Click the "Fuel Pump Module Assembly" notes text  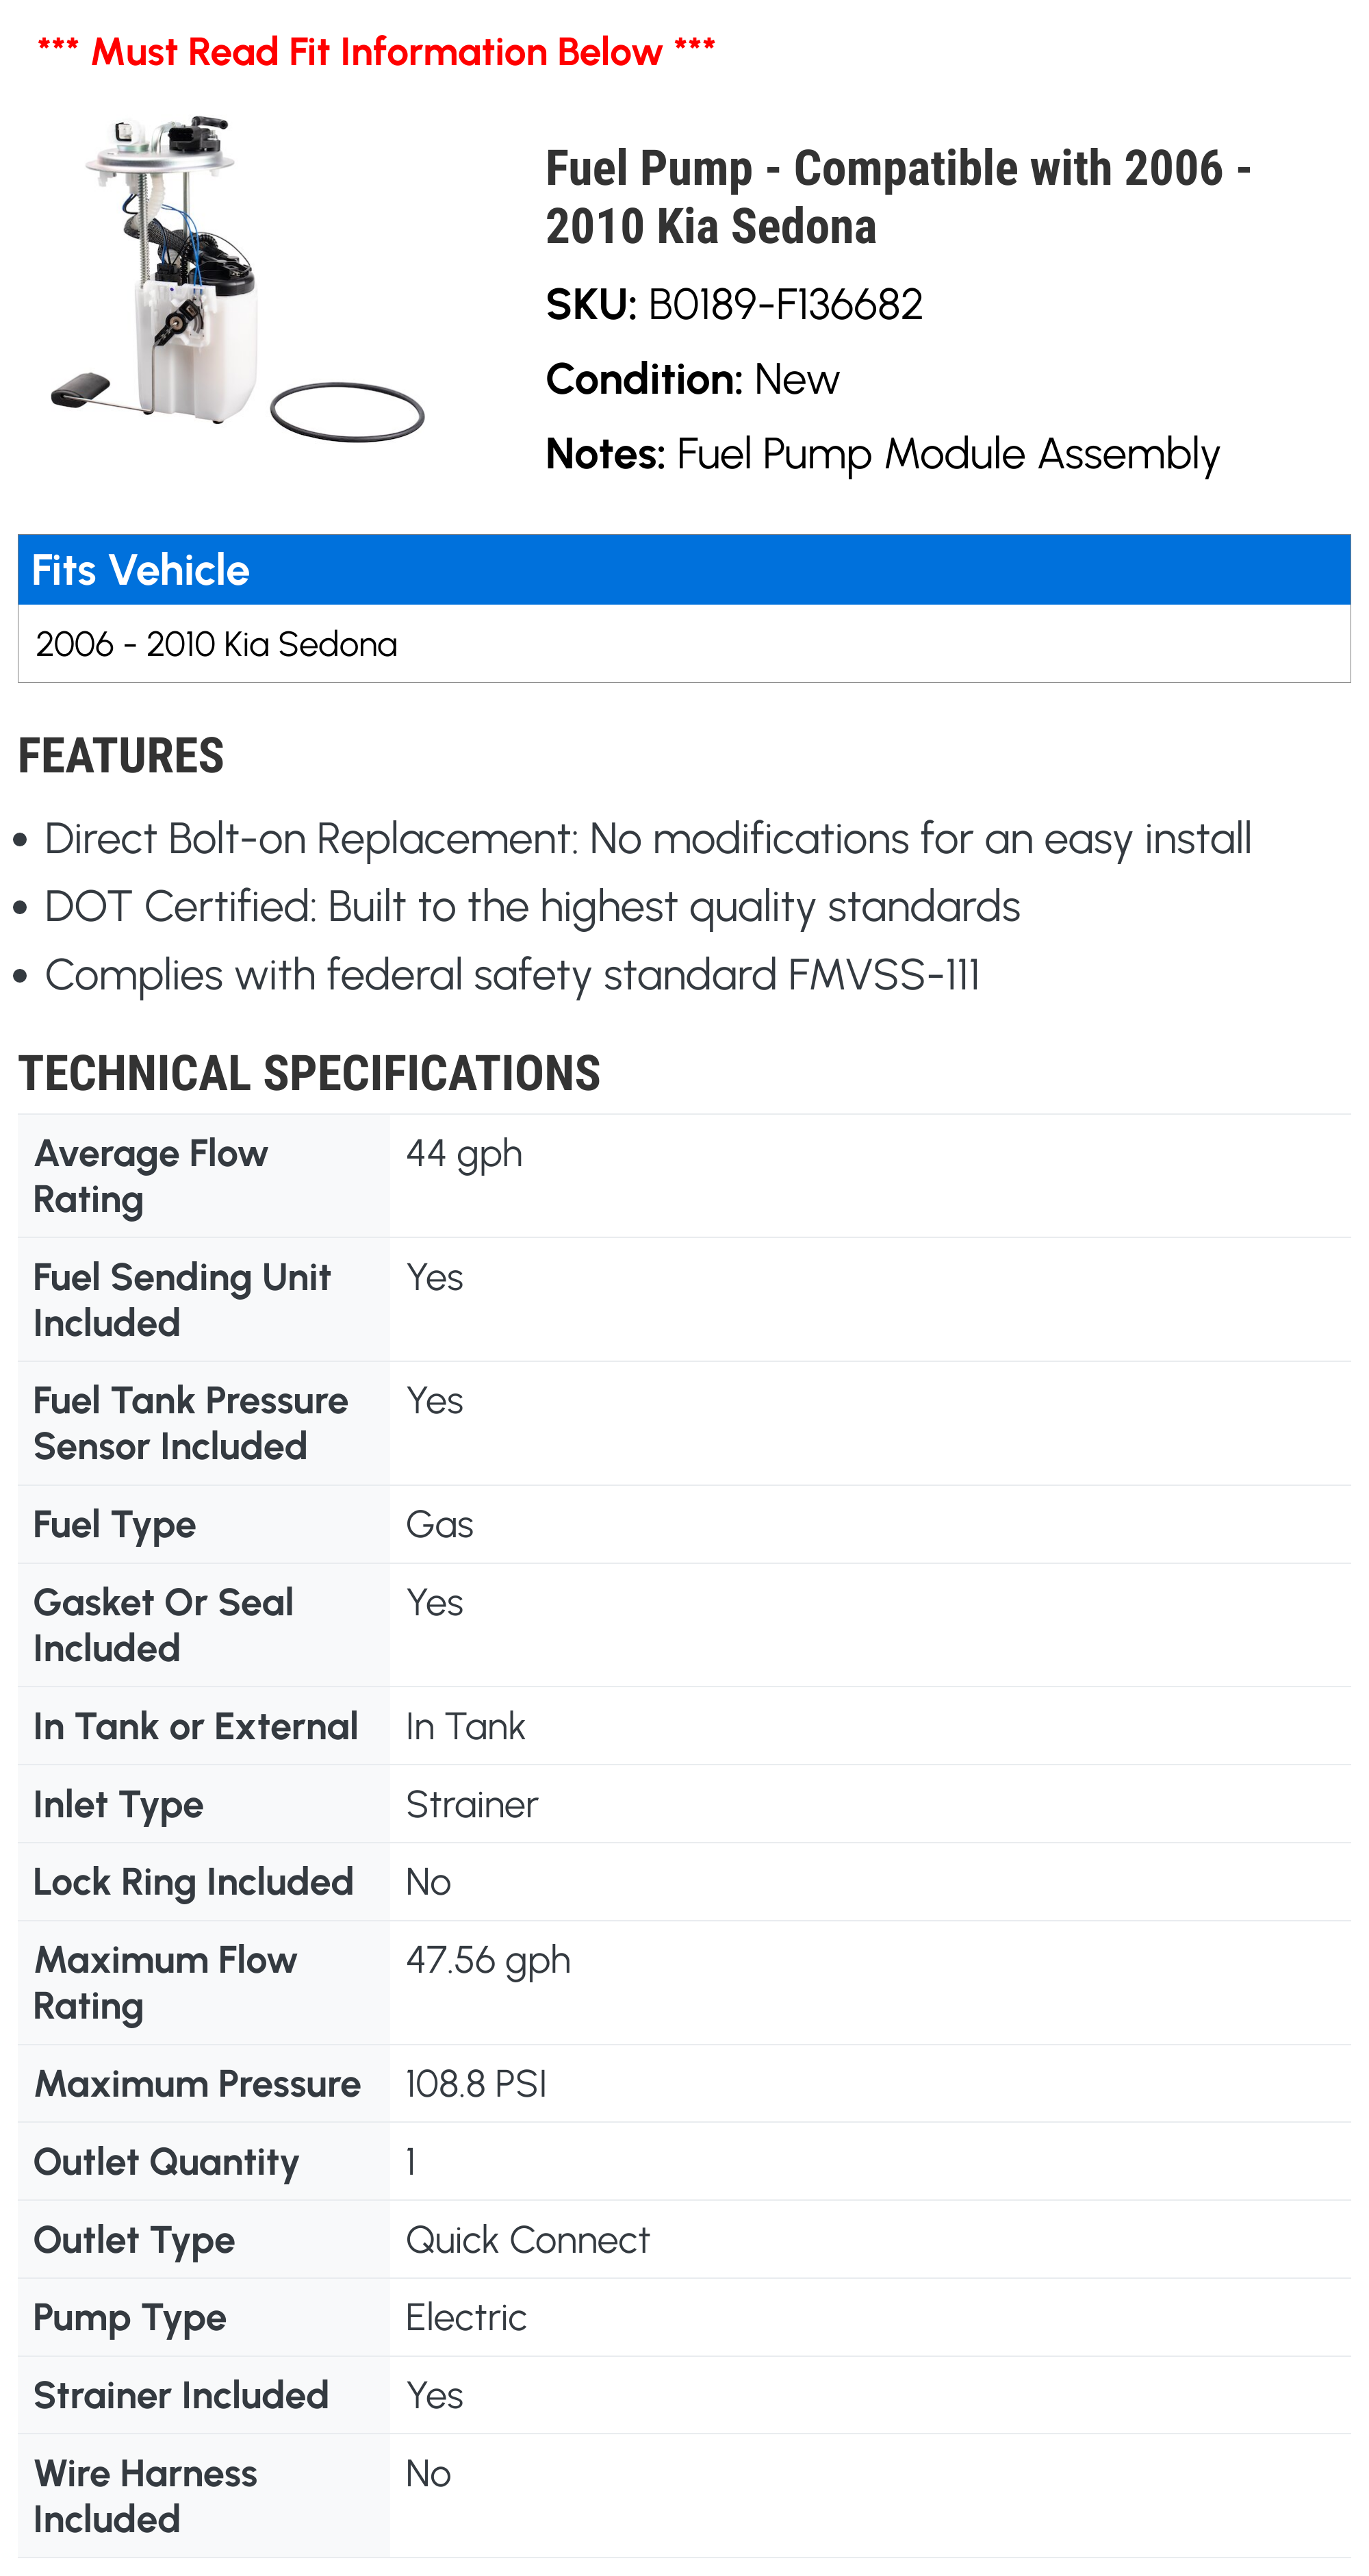point(947,454)
